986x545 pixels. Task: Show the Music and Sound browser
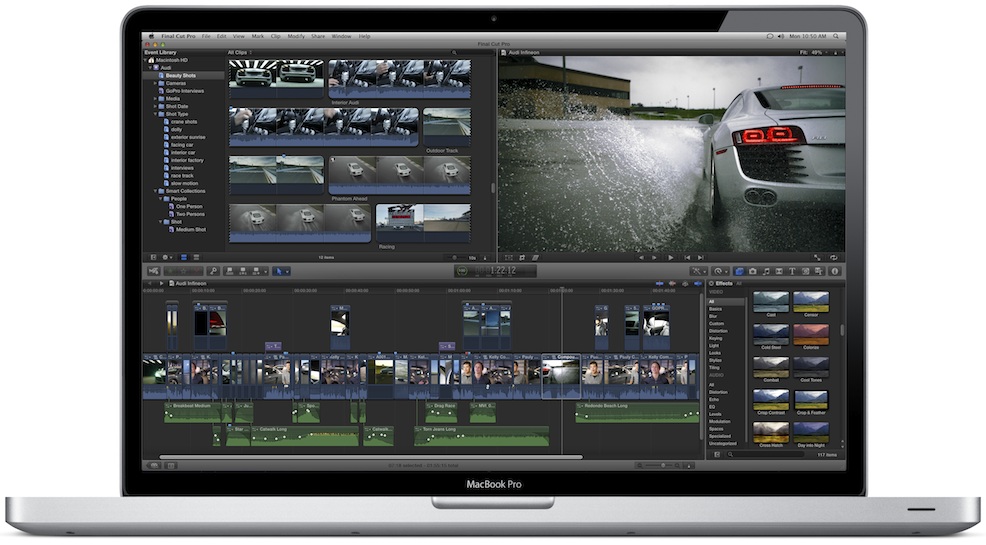point(767,272)
